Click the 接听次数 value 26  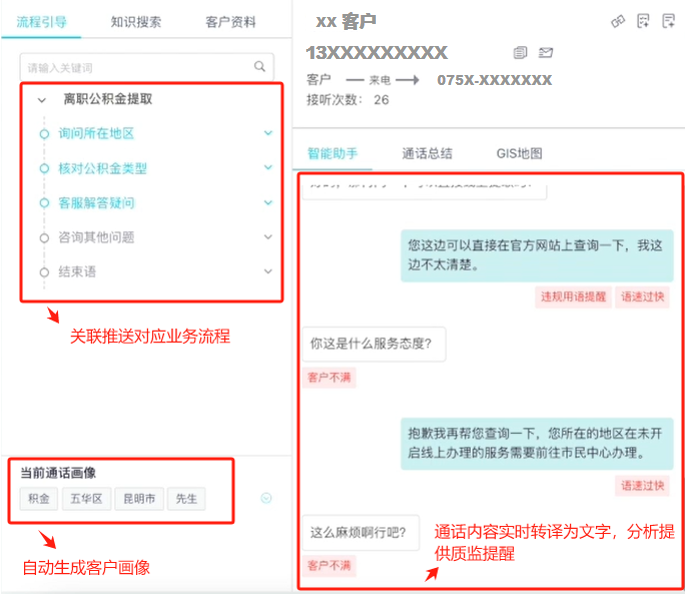pos(381,100)
